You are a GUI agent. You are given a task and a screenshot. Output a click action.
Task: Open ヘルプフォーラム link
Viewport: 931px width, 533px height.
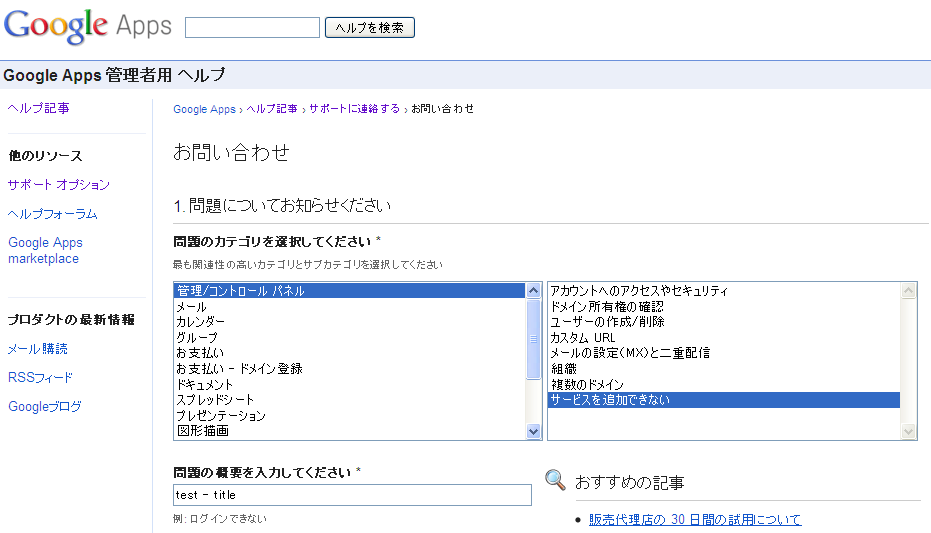coord(52,214)
